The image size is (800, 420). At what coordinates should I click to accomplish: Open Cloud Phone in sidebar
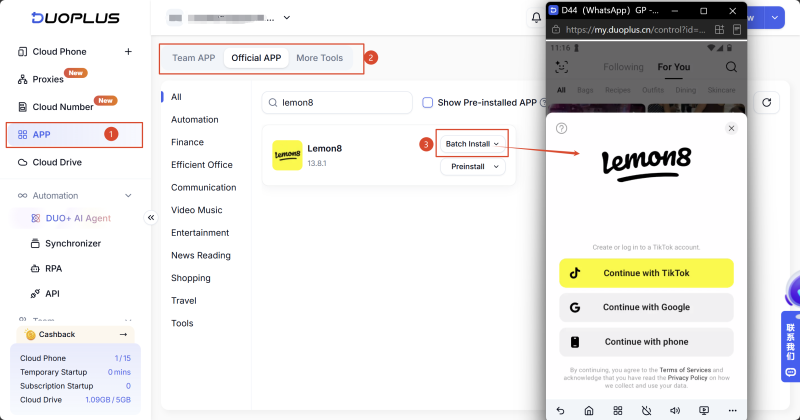pyautogui.click(x=59, y=52)
